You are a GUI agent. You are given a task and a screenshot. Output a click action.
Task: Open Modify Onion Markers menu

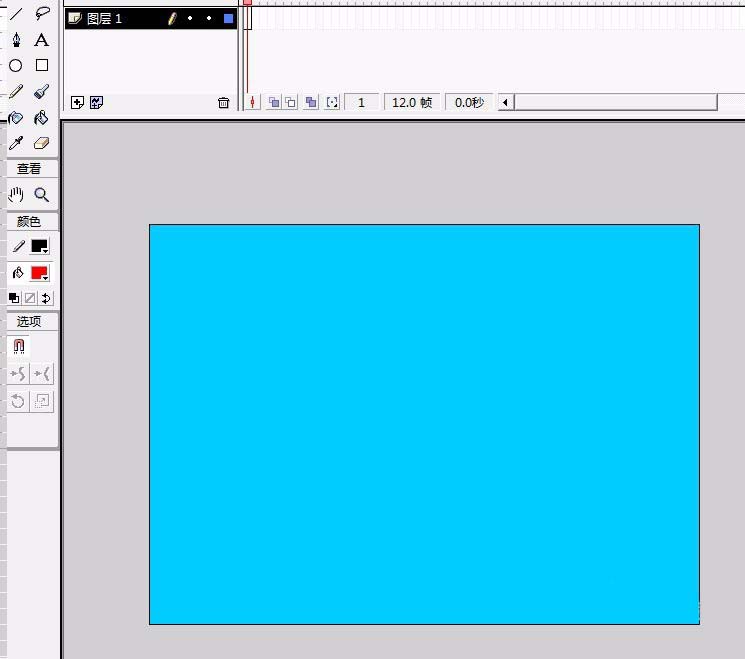[x=332, y=102]
